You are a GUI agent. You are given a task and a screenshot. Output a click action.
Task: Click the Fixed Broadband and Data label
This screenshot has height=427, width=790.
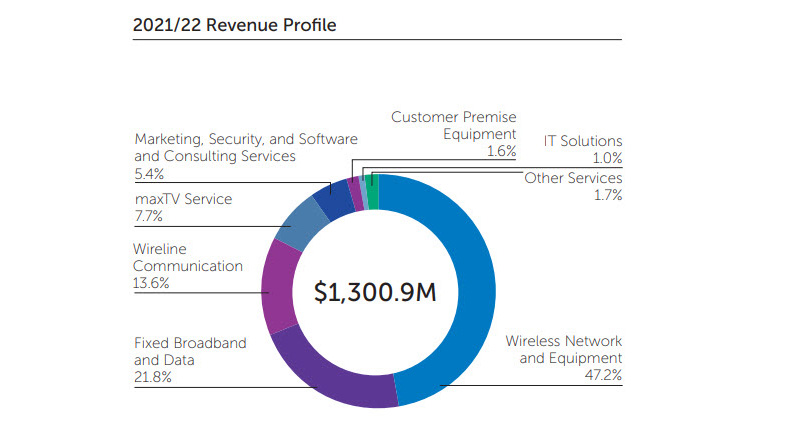pos(190,351)
